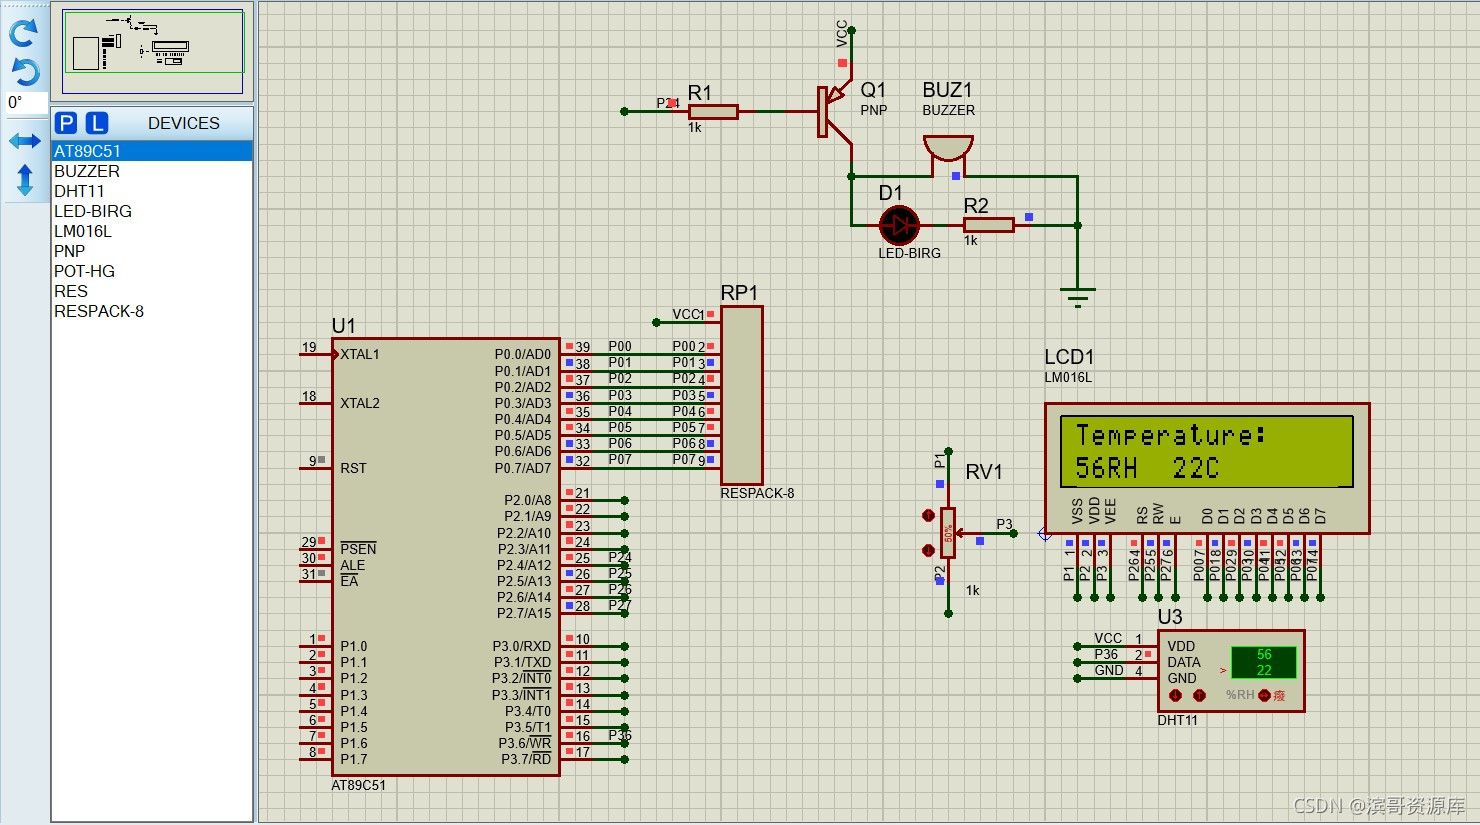Click the rotation angle field

[25, 102]
